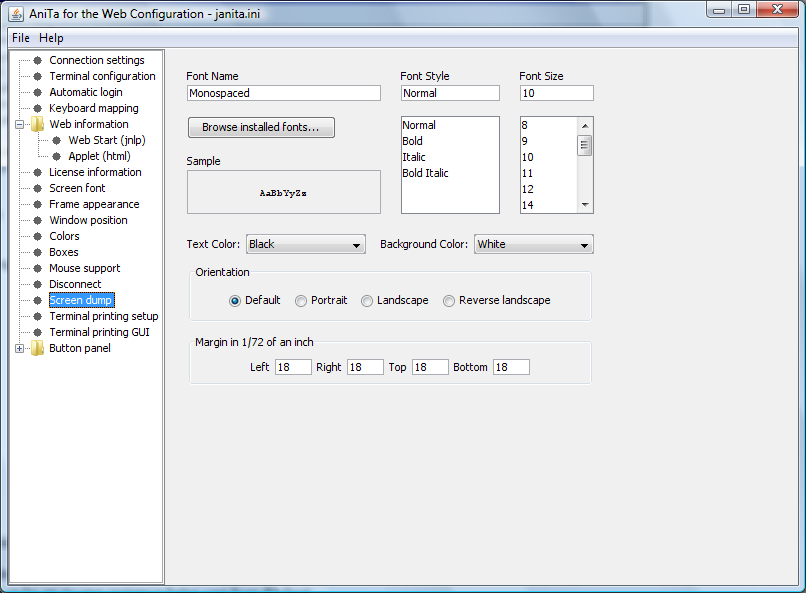
Task: Click the Font Size input field
Action: (x=557, y=93)
